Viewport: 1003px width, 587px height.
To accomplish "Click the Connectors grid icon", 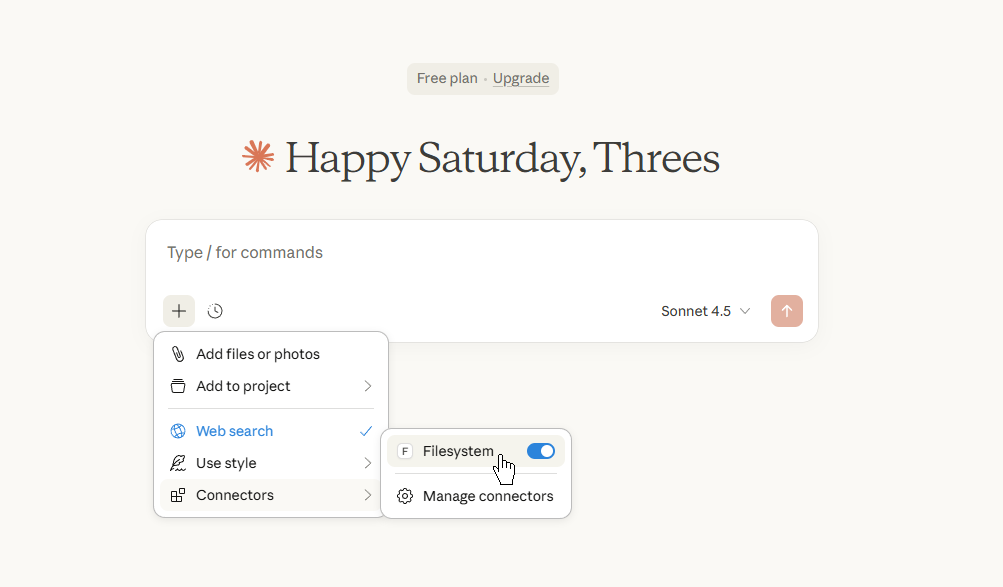I will click(x=178, y=495).
